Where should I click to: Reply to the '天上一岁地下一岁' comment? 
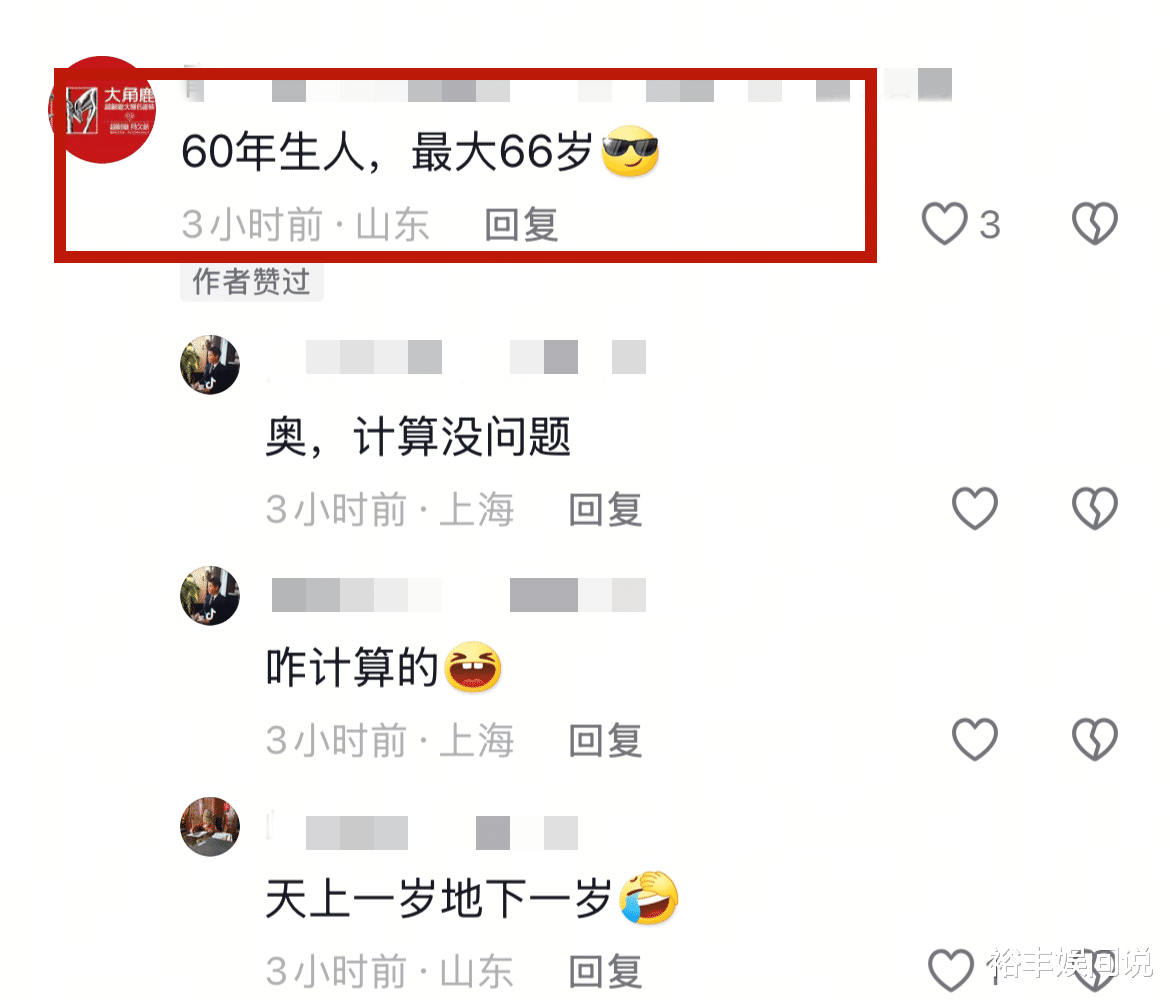click(605, 972)
